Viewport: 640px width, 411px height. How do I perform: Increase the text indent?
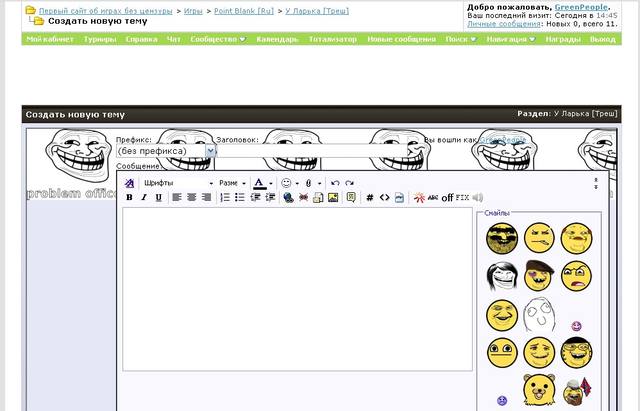coord(270,198)
